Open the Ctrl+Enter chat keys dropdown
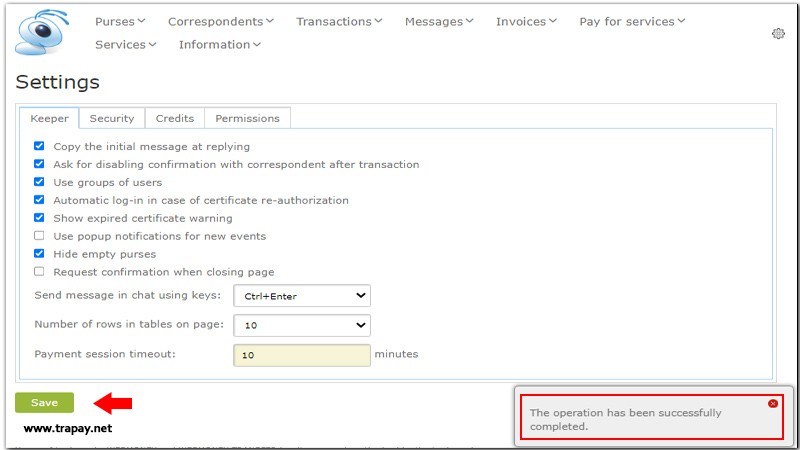 click(x=301, y=296)
